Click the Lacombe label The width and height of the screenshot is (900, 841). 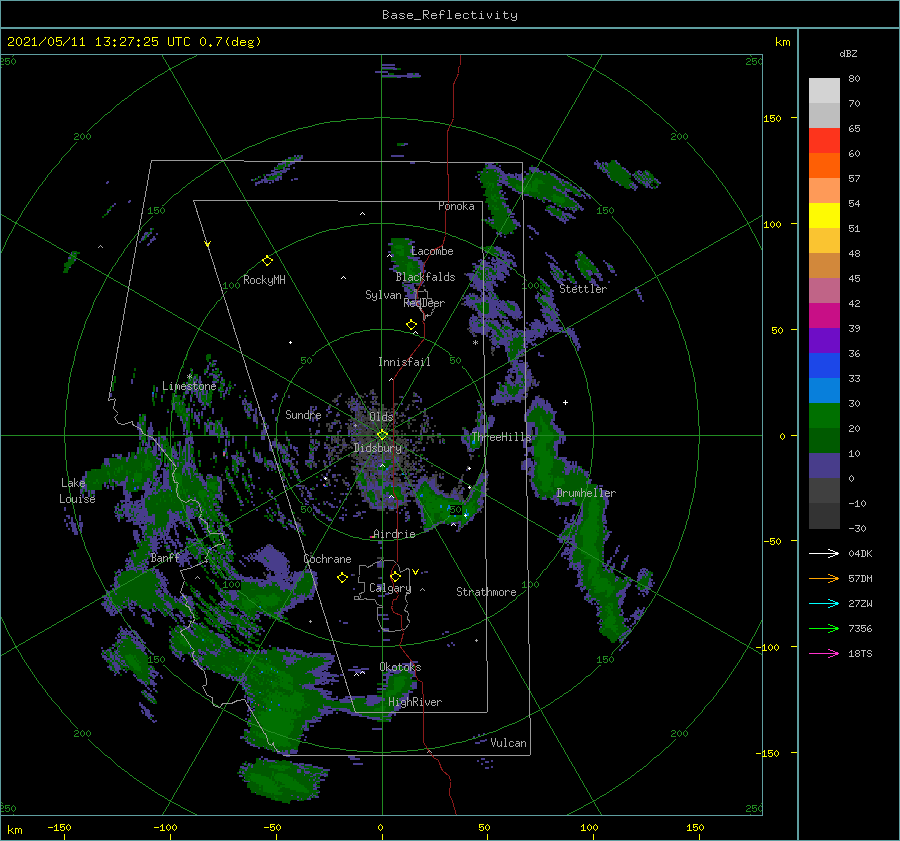click(x=432, y=251)
